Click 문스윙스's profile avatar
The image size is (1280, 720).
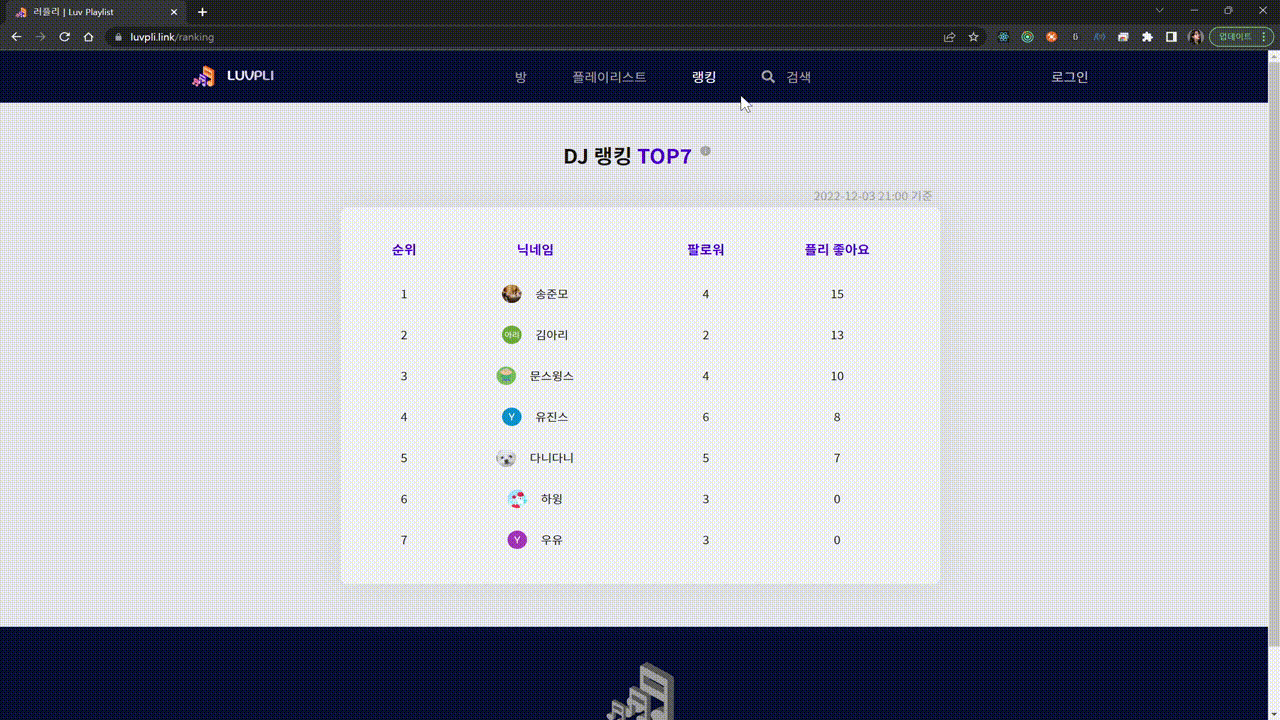(x=506, y=376)
